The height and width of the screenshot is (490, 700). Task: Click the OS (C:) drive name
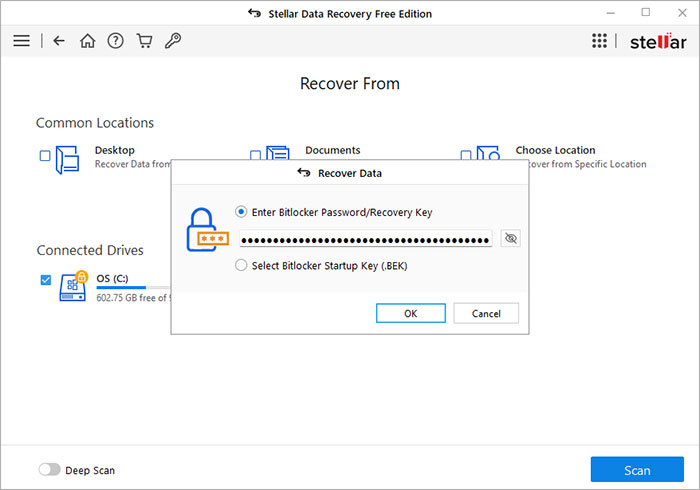(112, 278)
